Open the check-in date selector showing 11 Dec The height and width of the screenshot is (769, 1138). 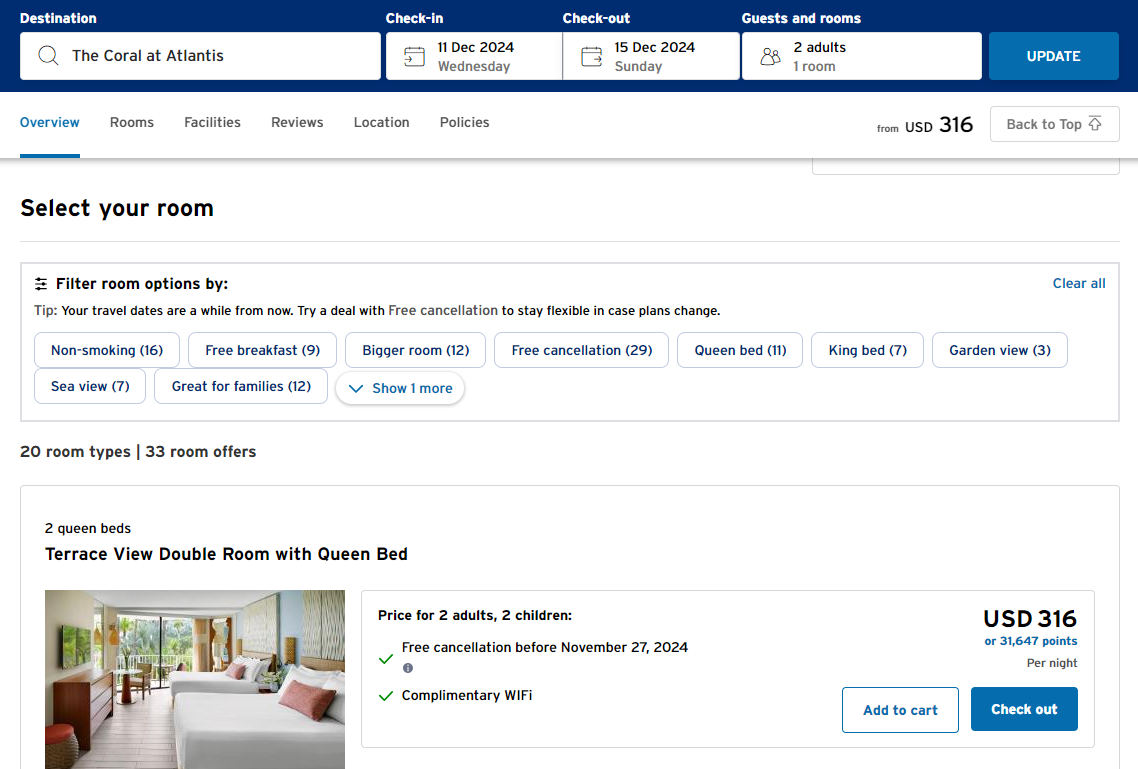pos(474,56)
